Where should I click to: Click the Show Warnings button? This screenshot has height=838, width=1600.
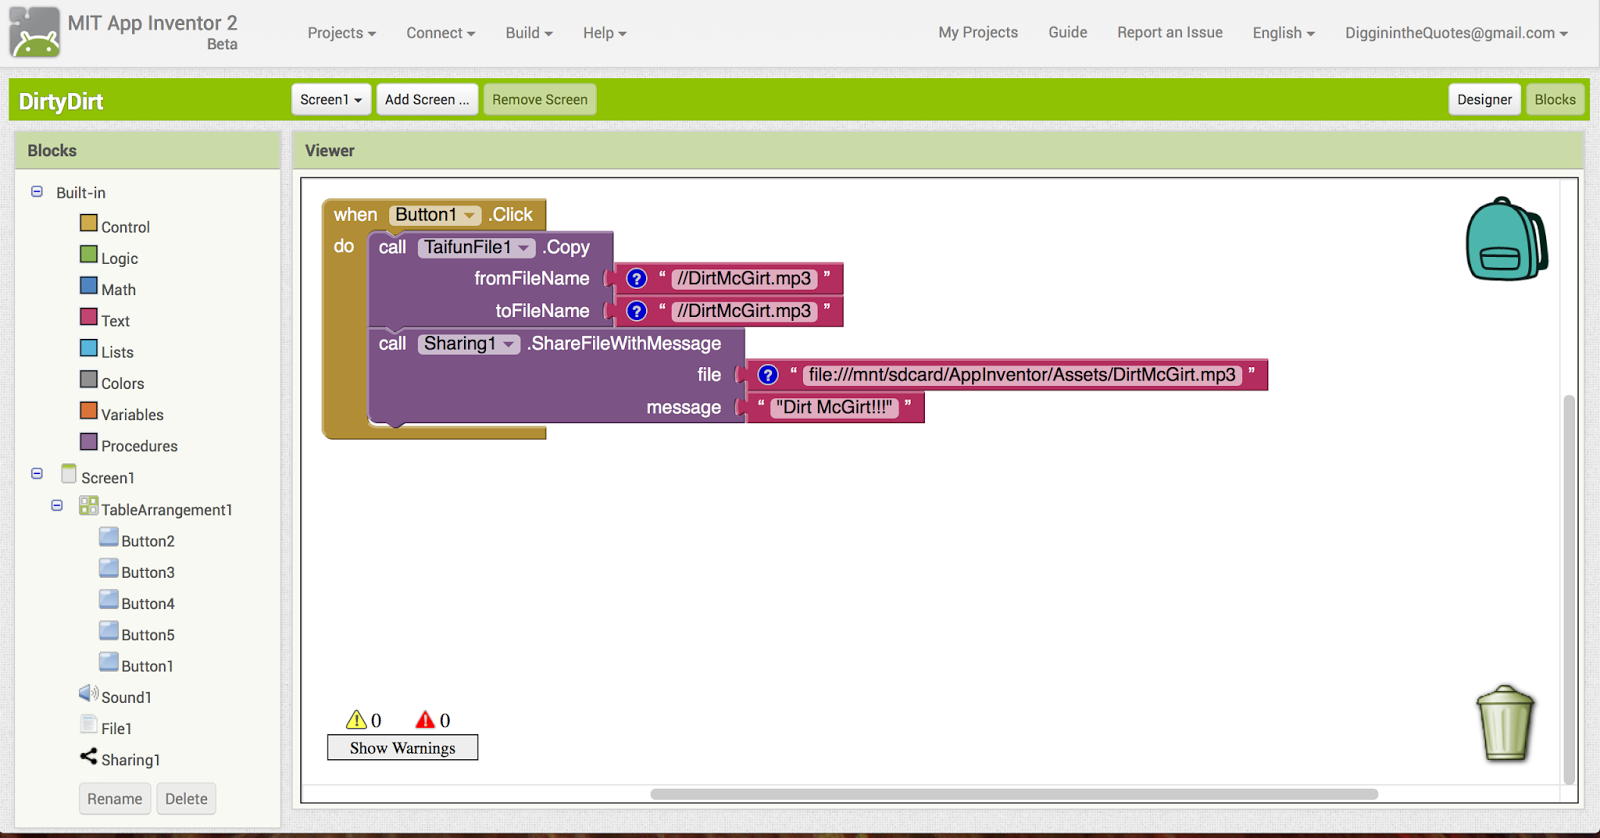click(402, 748)
